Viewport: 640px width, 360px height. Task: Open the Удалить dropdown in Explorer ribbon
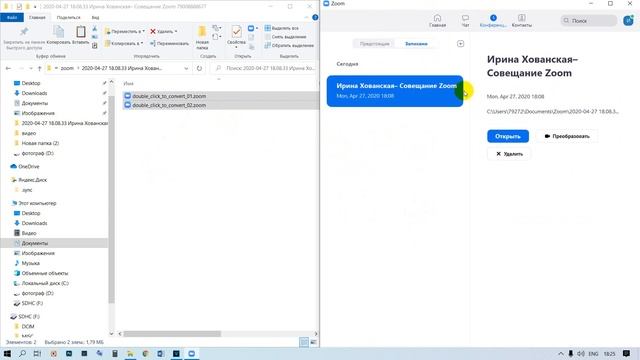pyautogui.click(x=163, y=31)
